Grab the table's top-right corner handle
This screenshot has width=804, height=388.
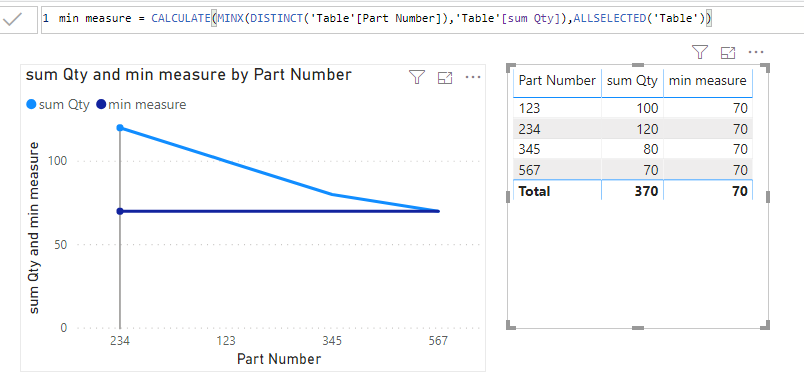[766, 67]
